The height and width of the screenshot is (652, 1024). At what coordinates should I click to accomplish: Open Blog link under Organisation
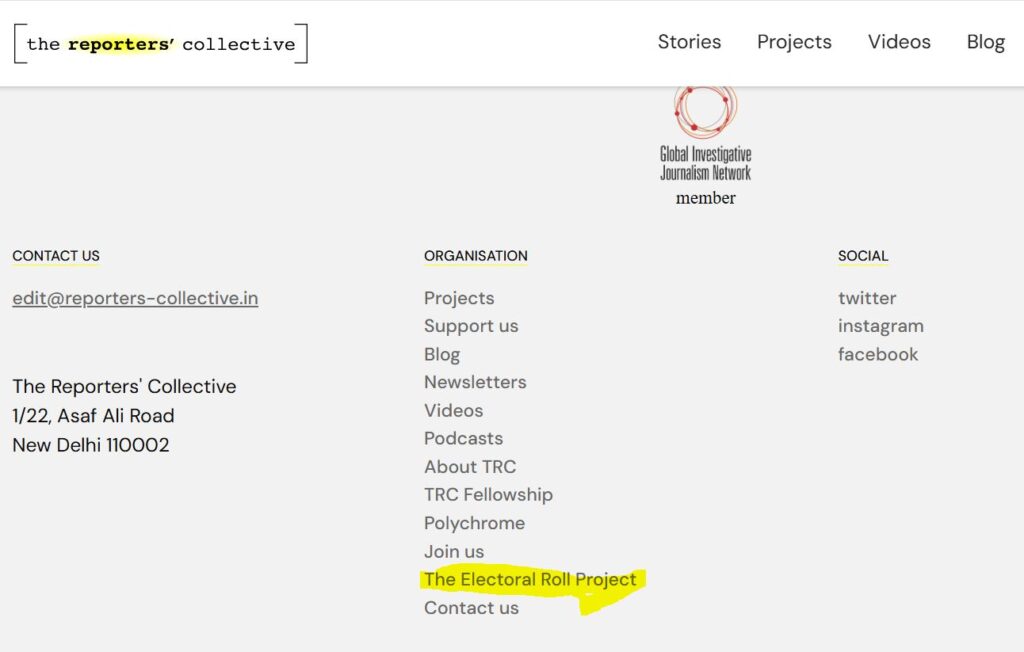[442, 354]
